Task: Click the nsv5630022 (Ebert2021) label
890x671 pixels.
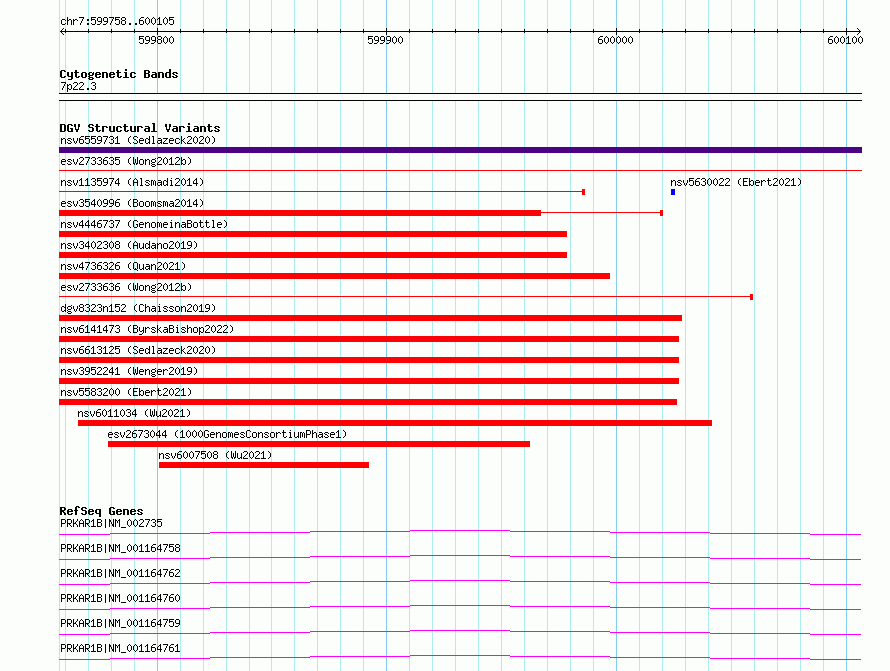Action: [736, 182]
